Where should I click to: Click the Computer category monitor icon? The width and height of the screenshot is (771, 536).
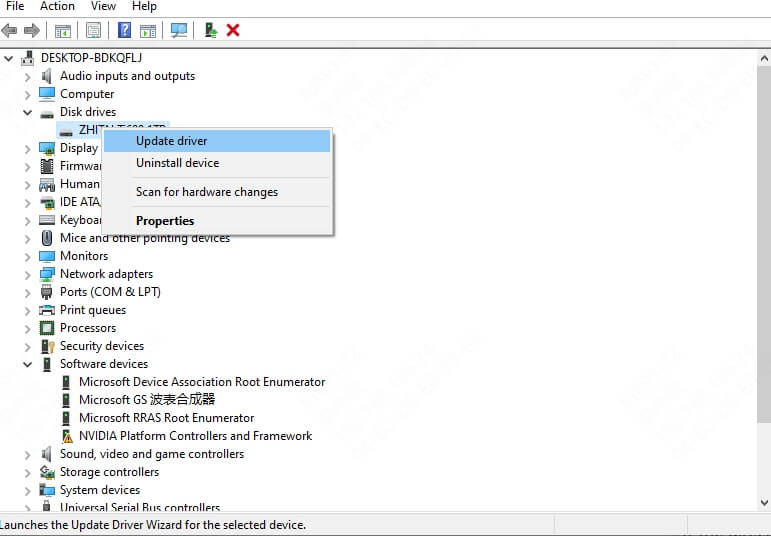[x=47, y=94]
